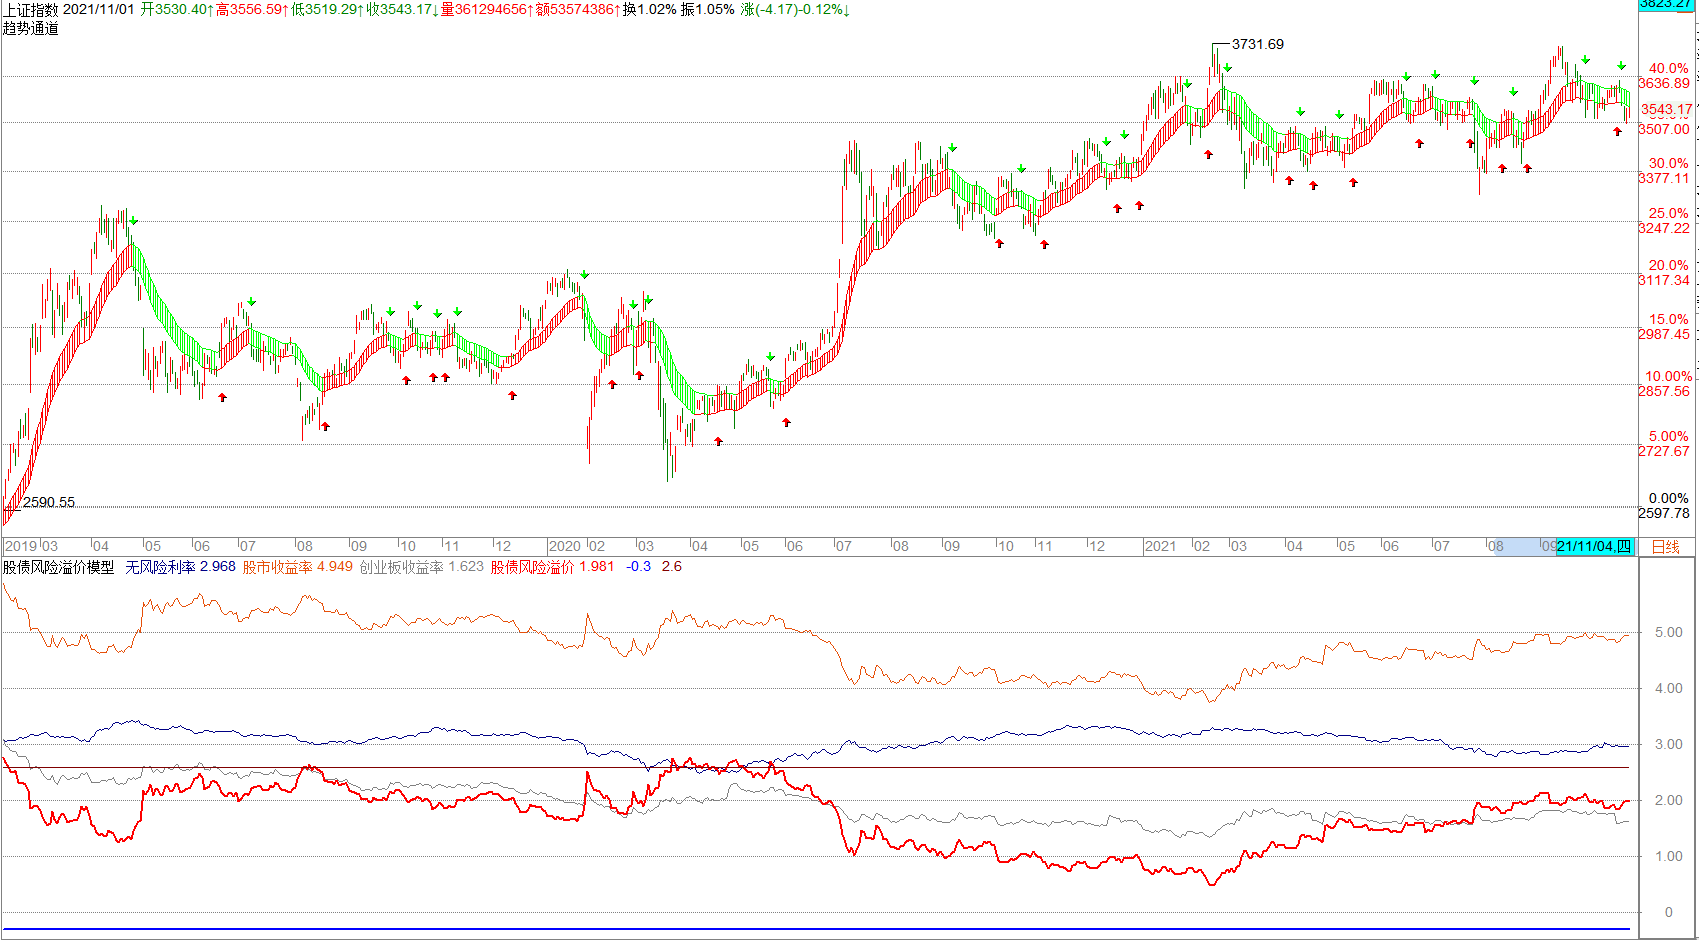1699x940 pixels.
Task: Jump to 2019 year marker on timeline
Action: tap(20, 546)
